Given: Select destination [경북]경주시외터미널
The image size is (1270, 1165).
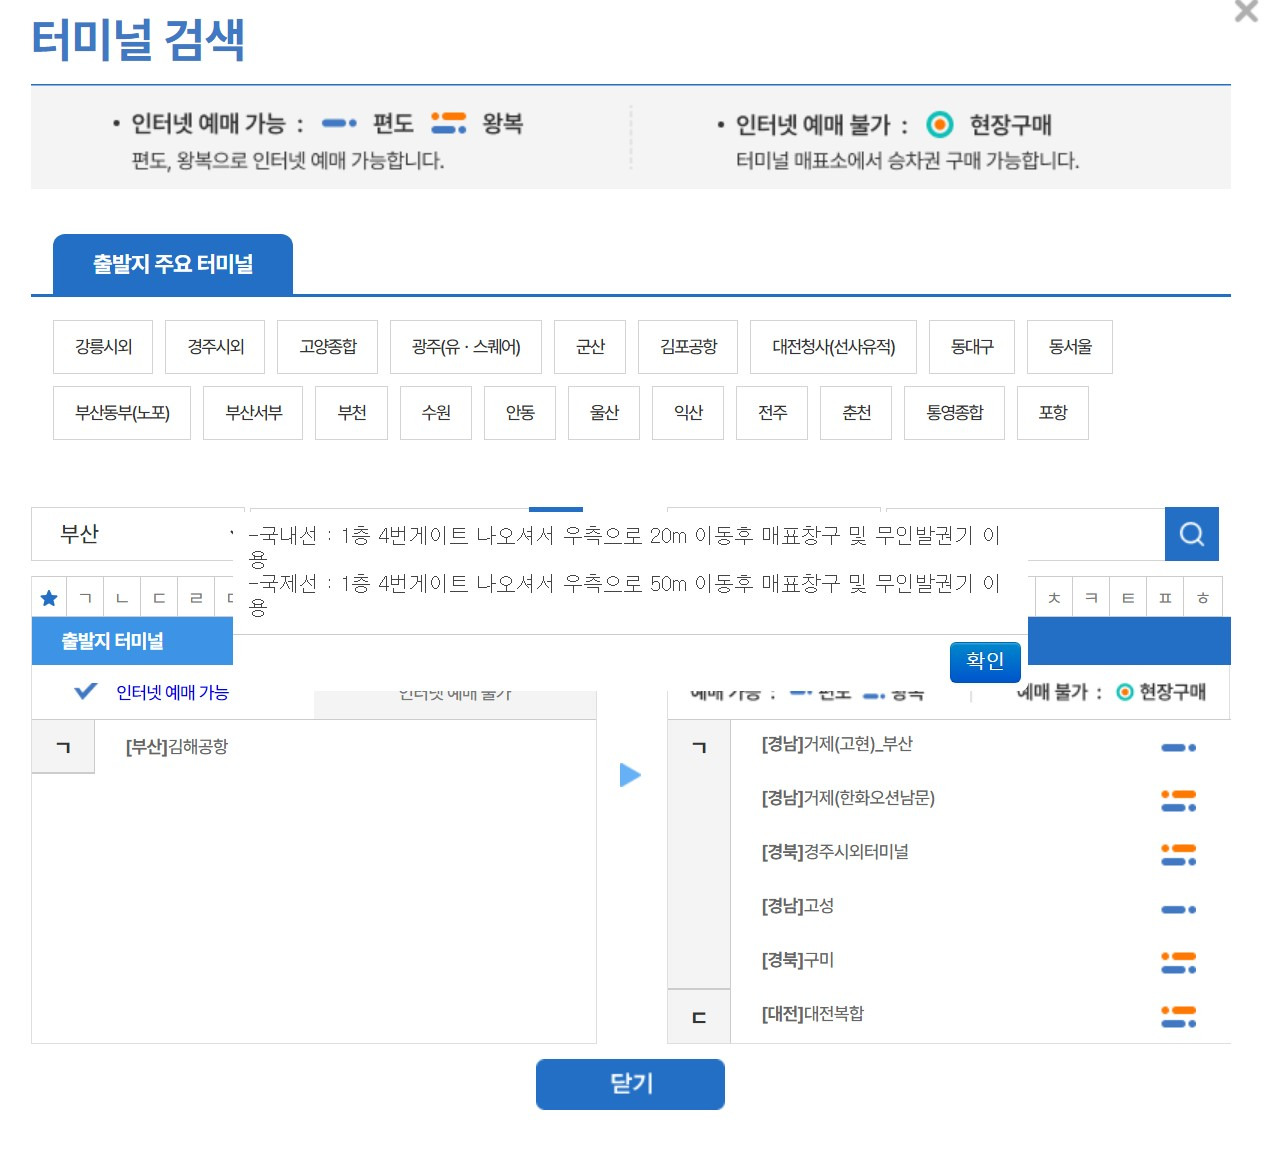Looking at the screenshot, I should pos(835,852).
